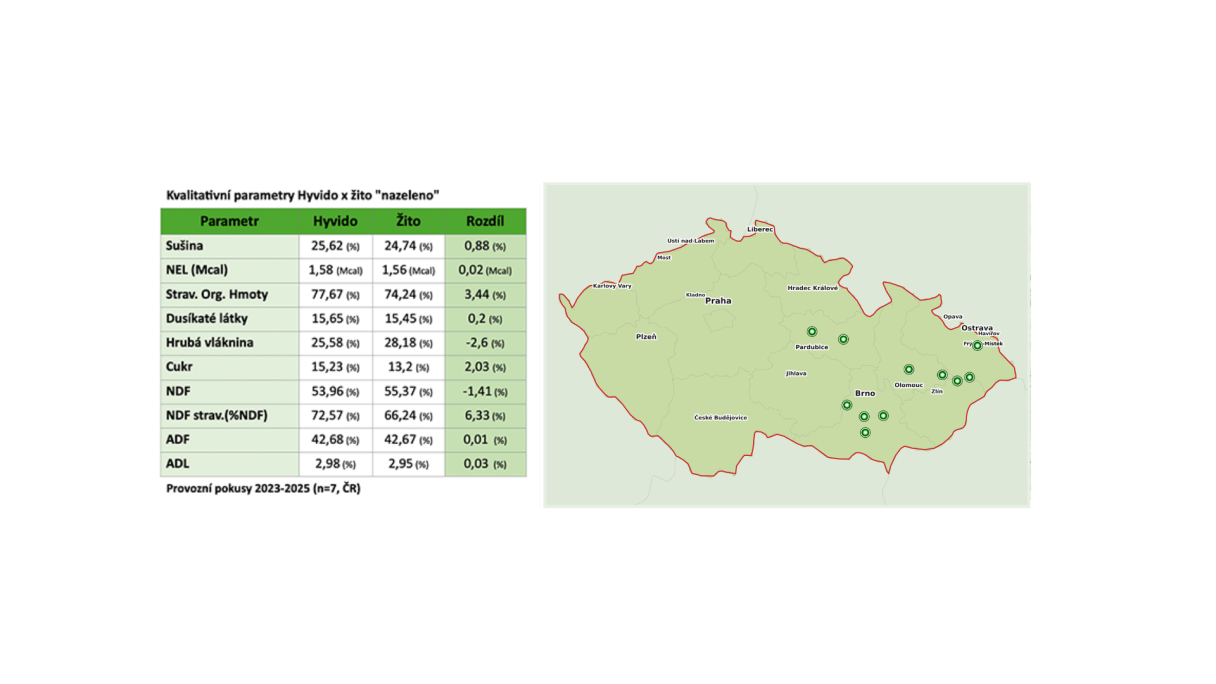Select the marker east of Pardubice label

(x=843, y=340)
